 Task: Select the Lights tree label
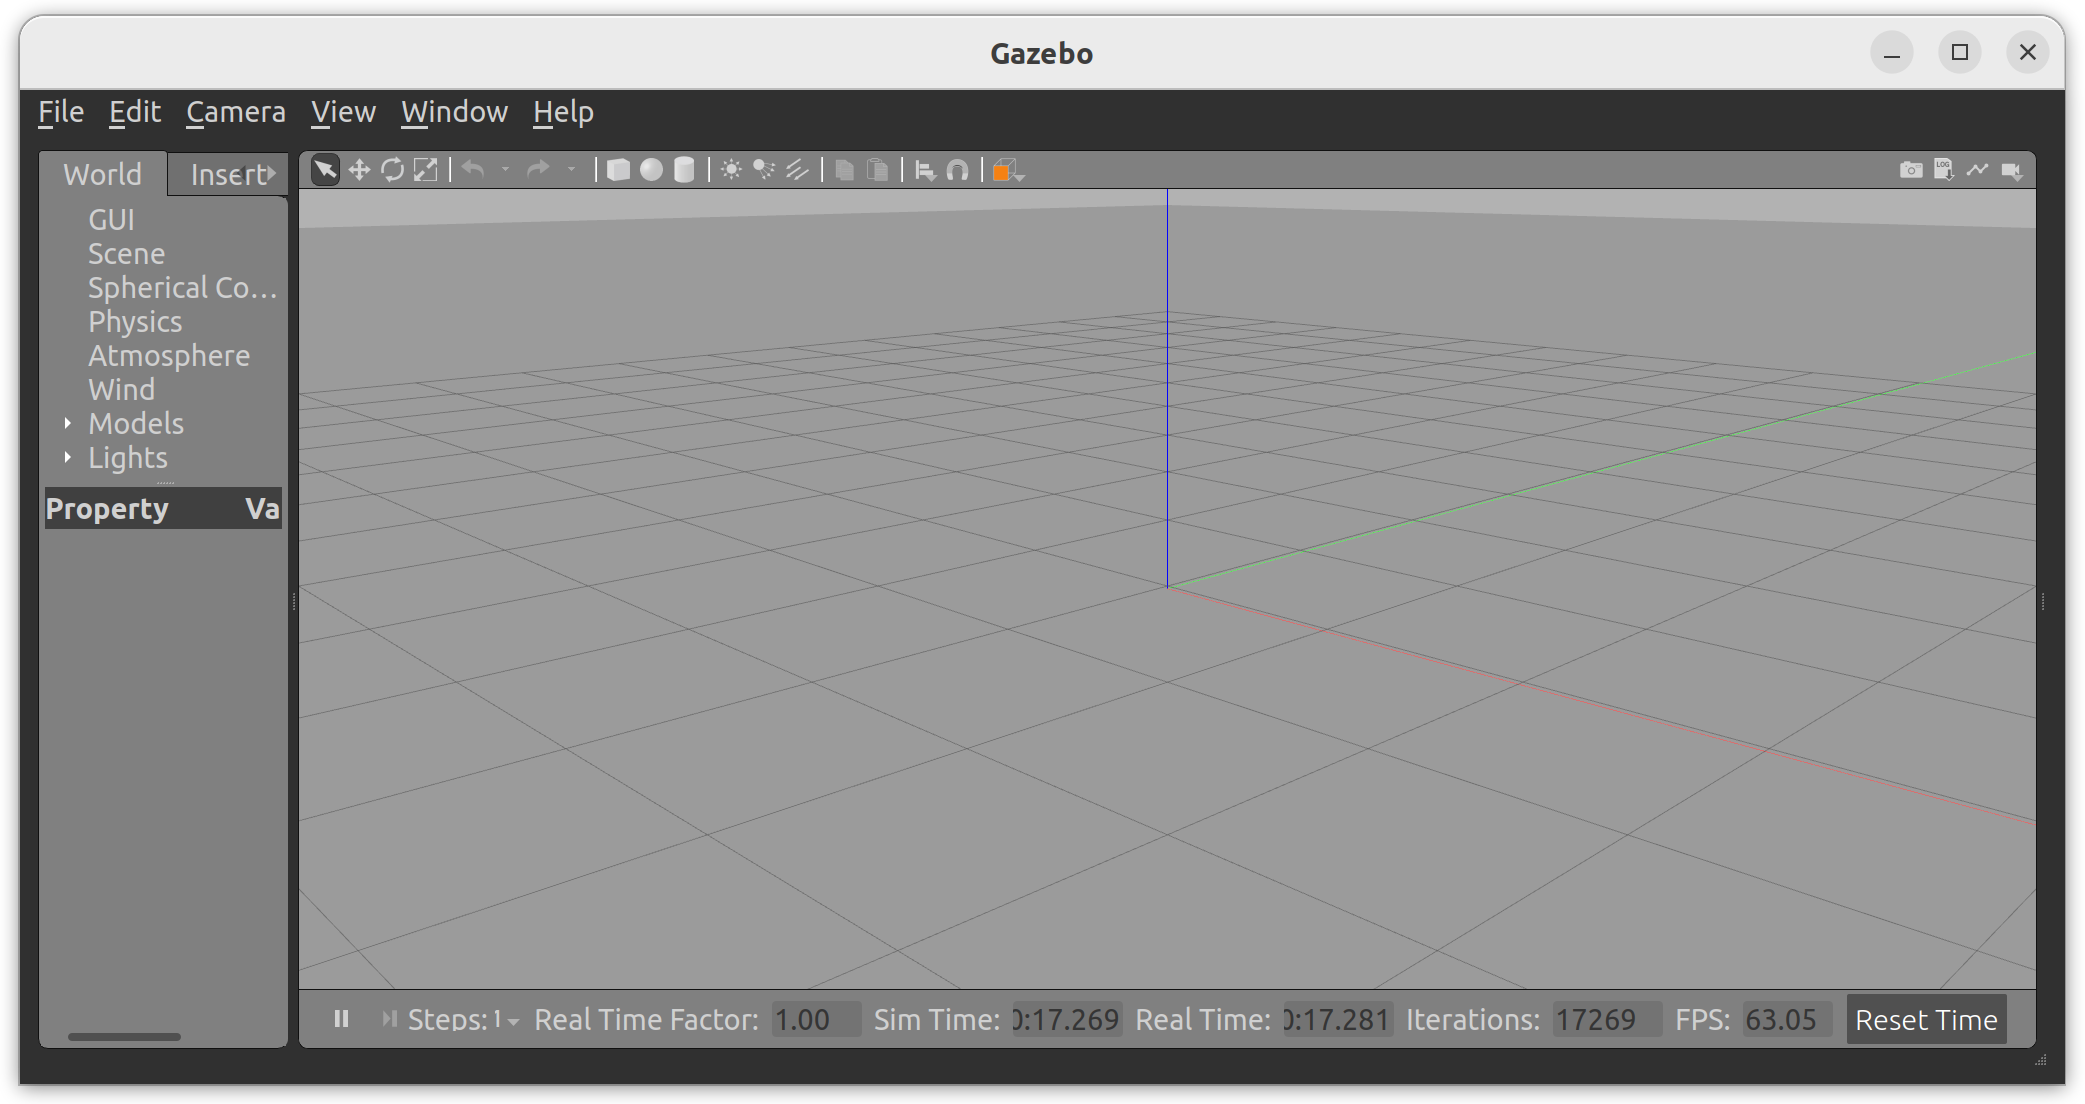[x=128, y=457]
